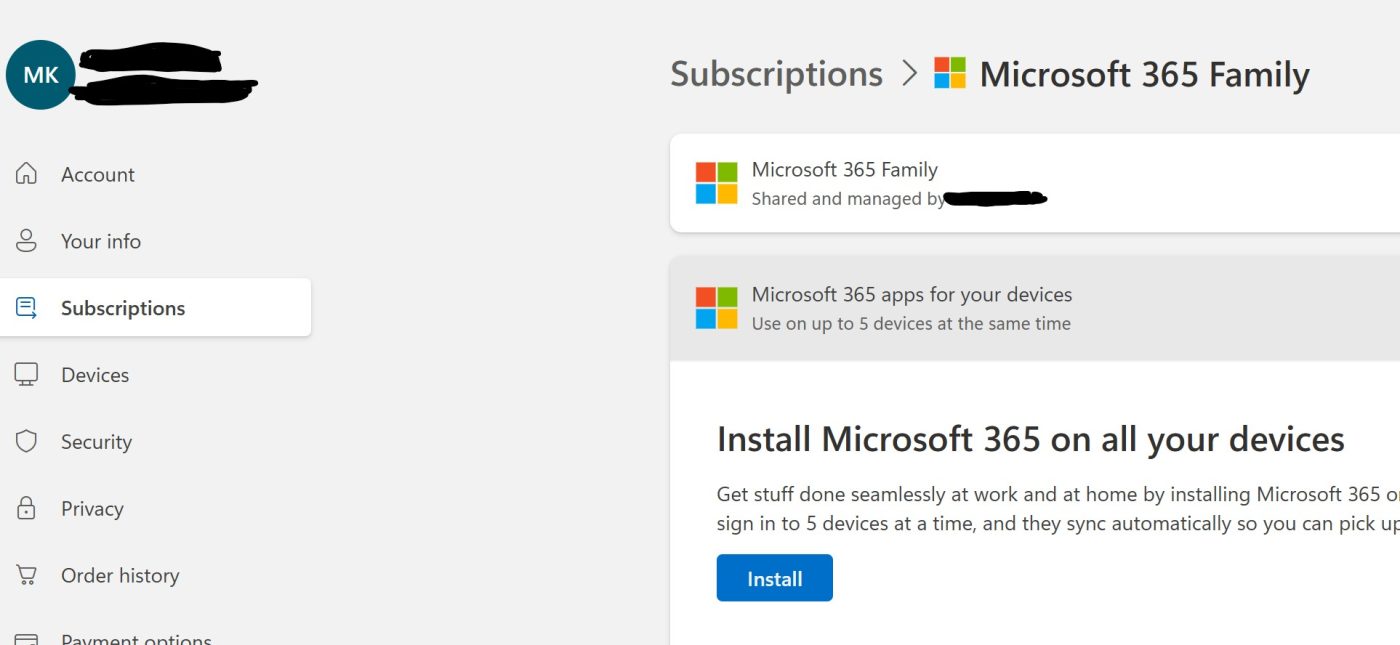The height and width of the screenshot is (645, 1400).
Task: Open Order history via the cart icon
Action: pyautogui.click(x=28, y=575)
